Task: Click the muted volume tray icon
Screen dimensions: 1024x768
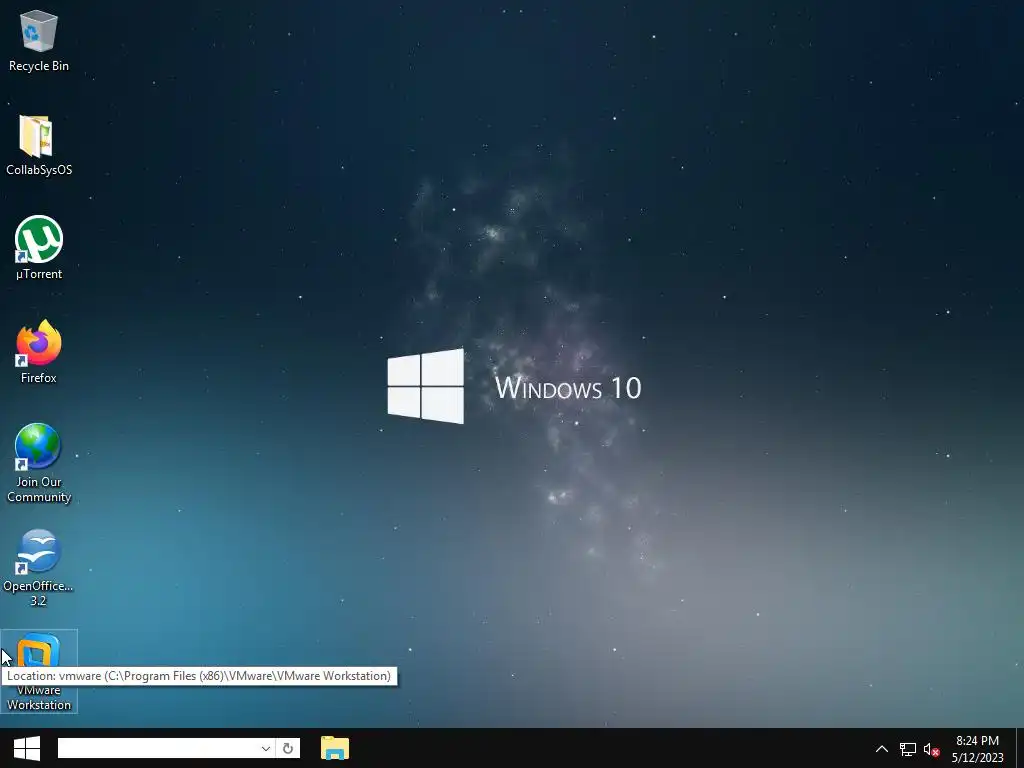Action: (931, 749)
